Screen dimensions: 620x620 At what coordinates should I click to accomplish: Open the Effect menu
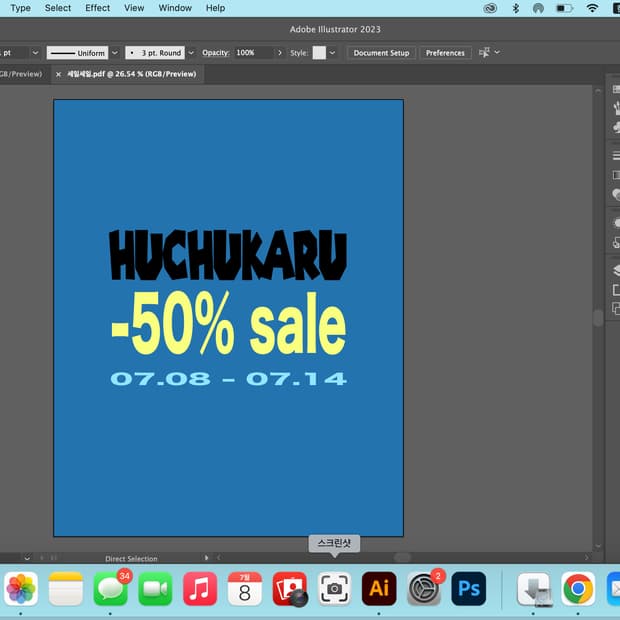coord(98,8)
